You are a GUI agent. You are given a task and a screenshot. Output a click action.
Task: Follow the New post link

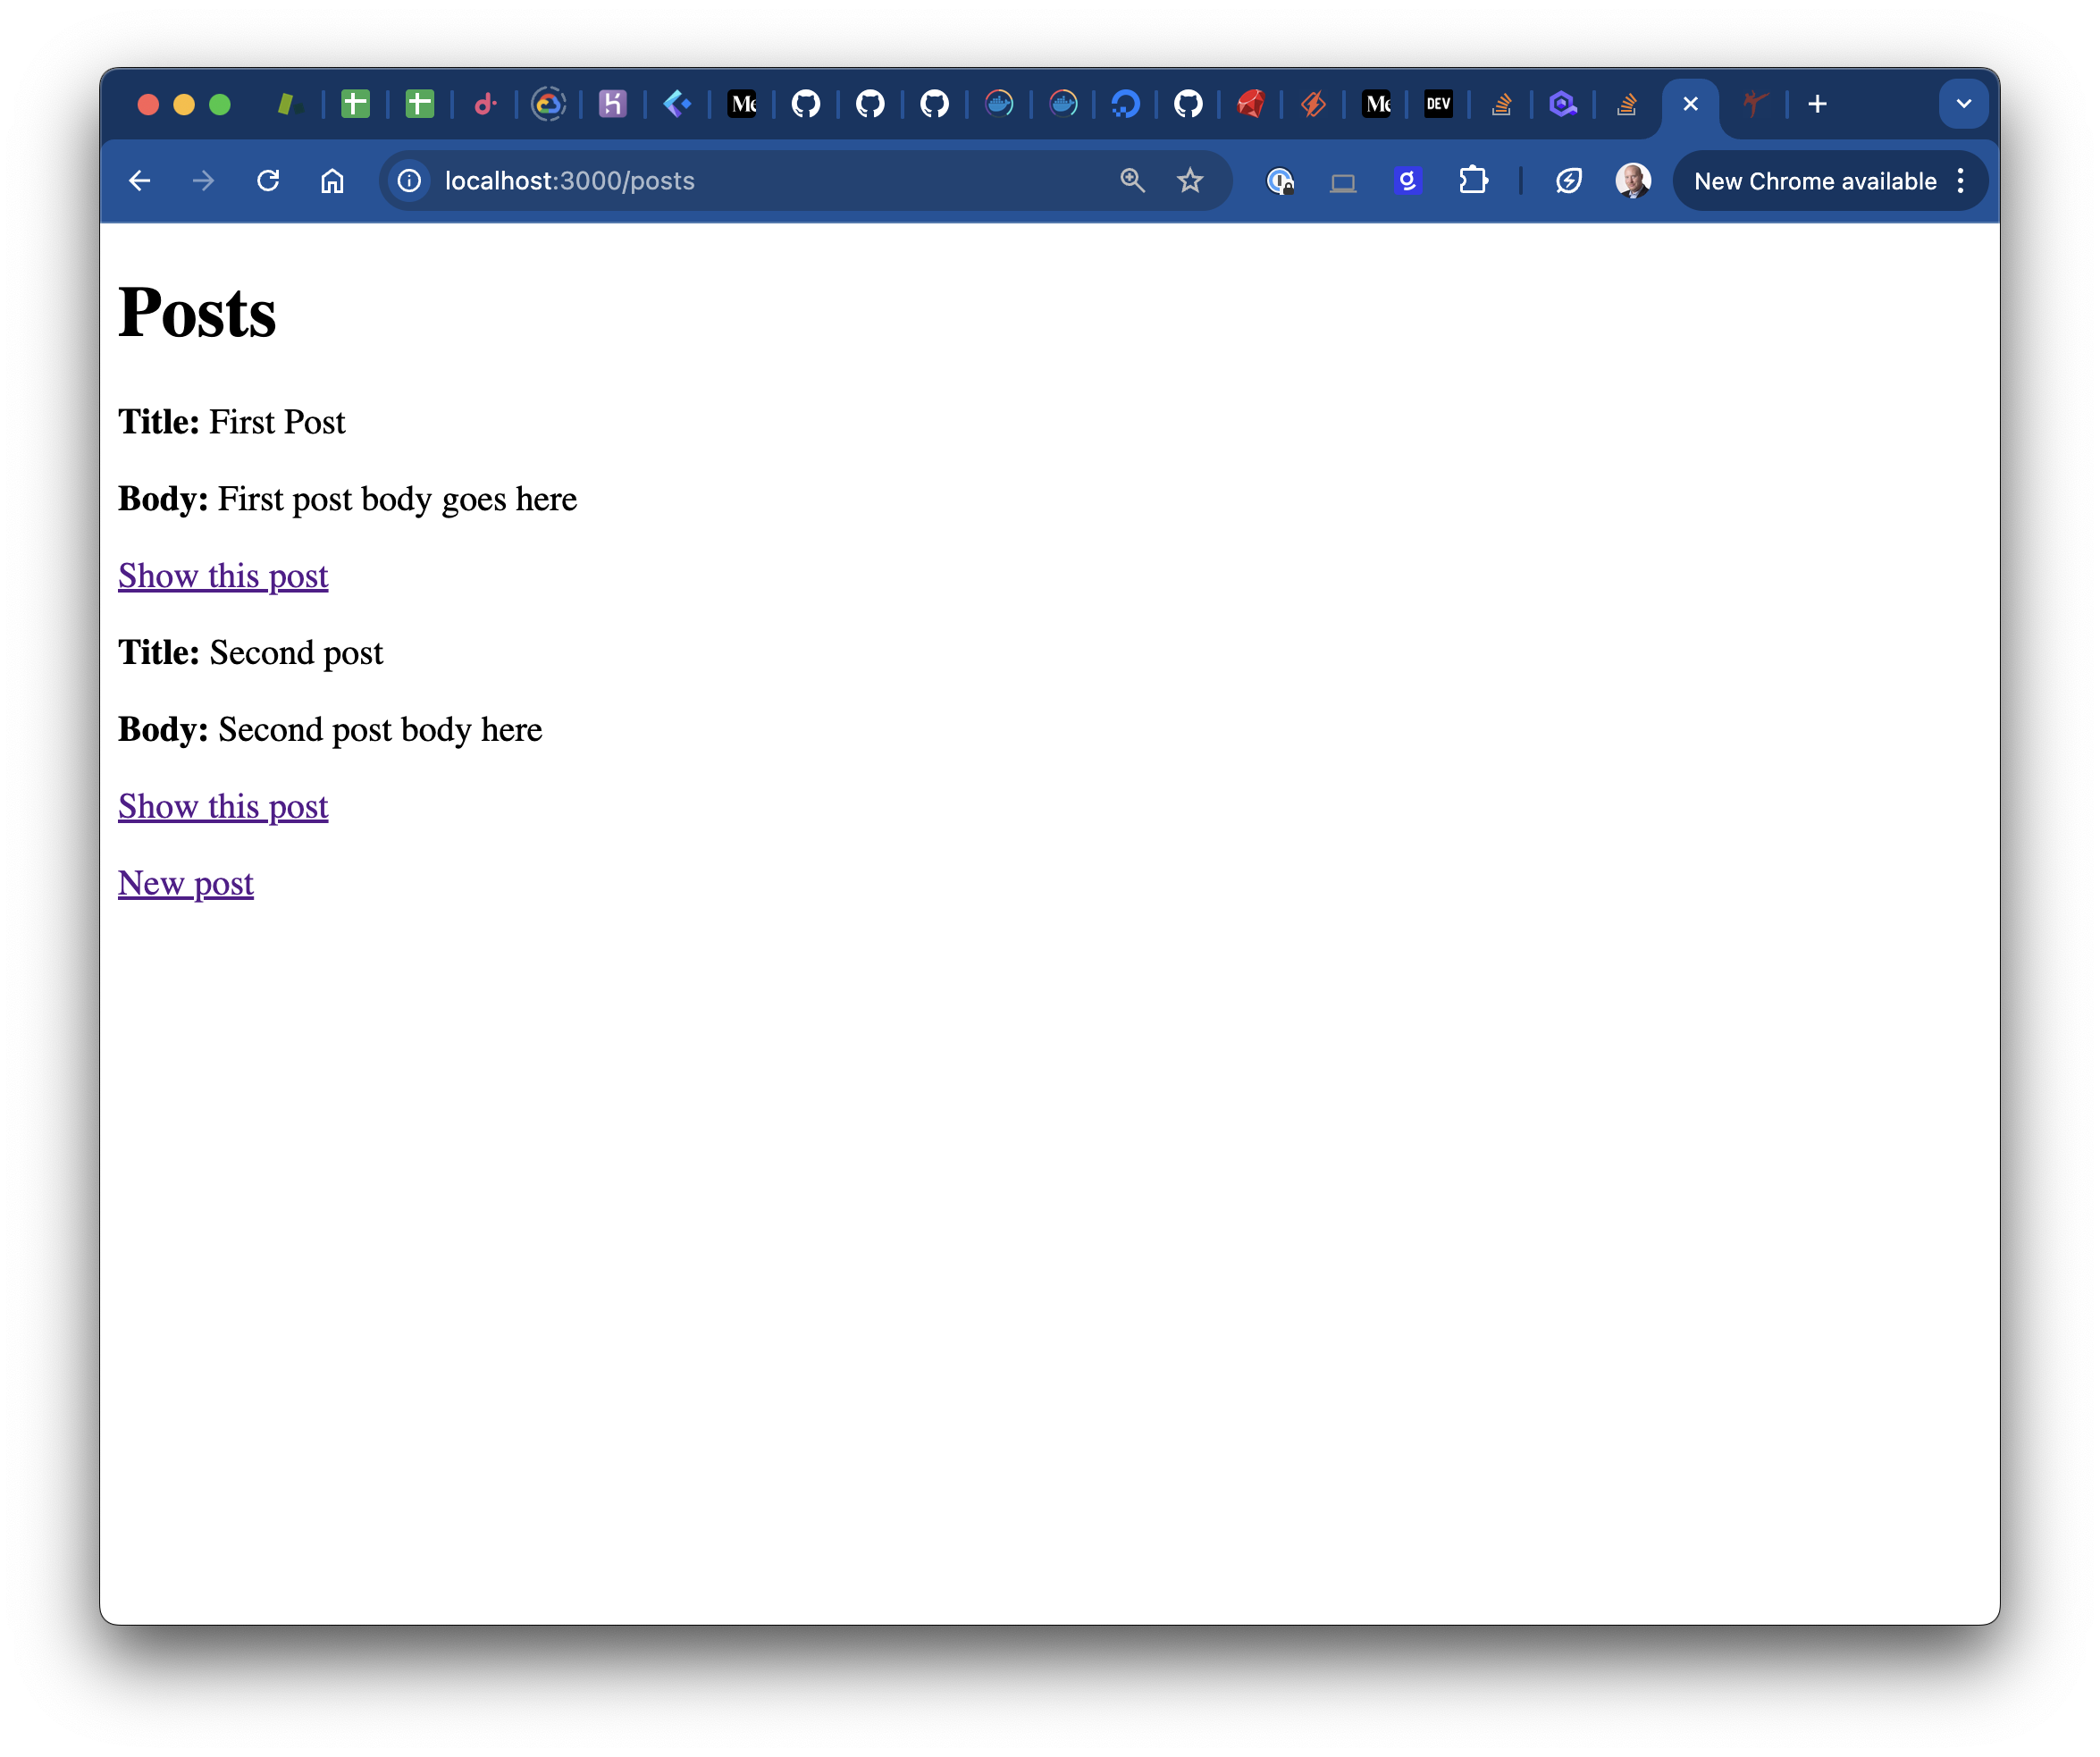(x=186, y=884)
